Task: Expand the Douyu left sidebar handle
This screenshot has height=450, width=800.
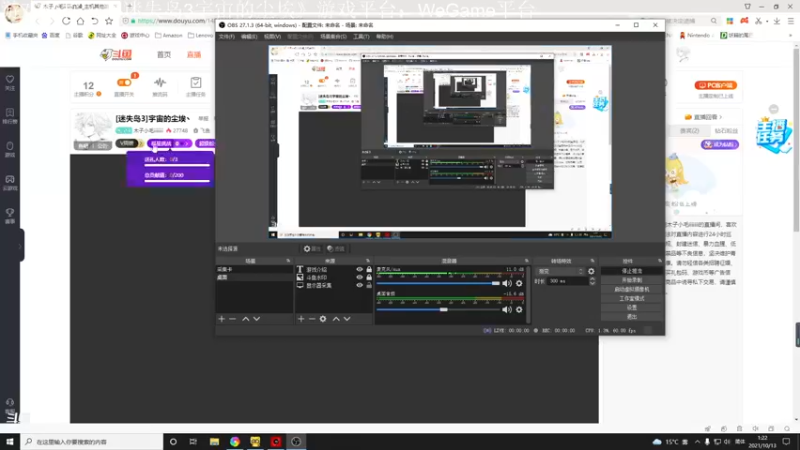Action: click(x=20, y=246)
